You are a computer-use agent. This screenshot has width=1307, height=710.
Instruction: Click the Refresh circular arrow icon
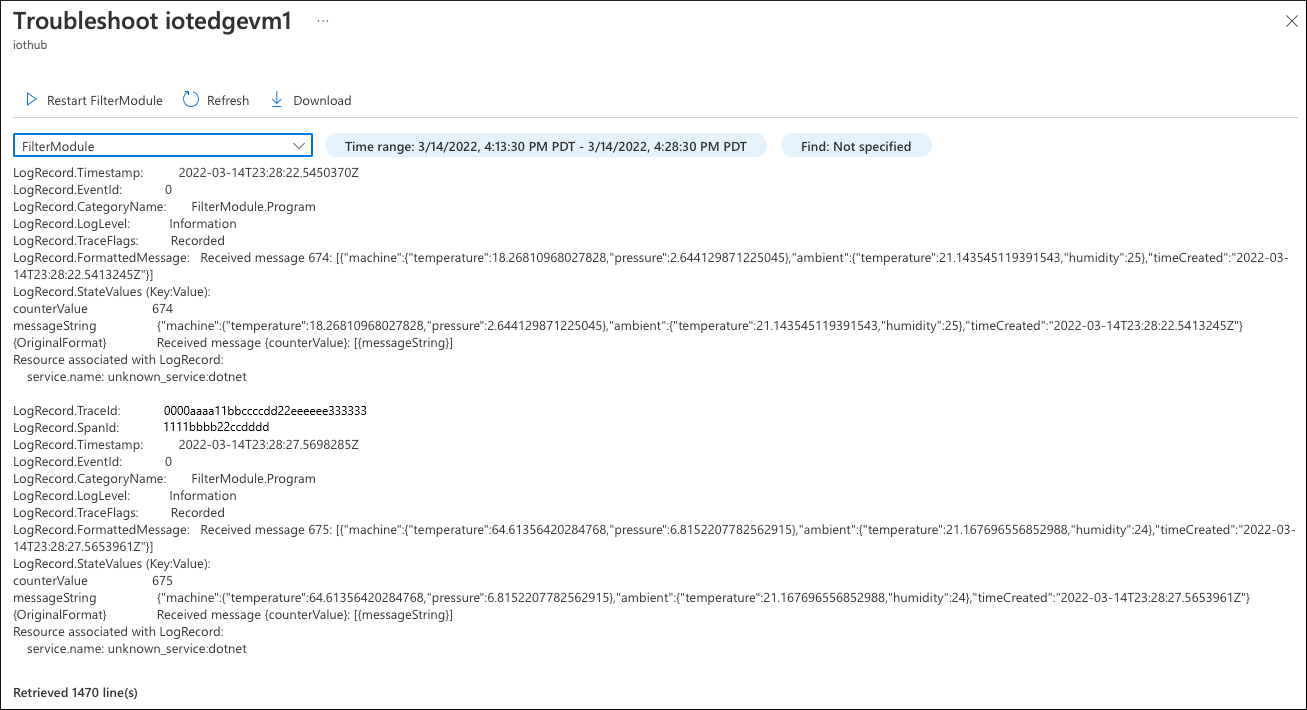tap(191, 99)
